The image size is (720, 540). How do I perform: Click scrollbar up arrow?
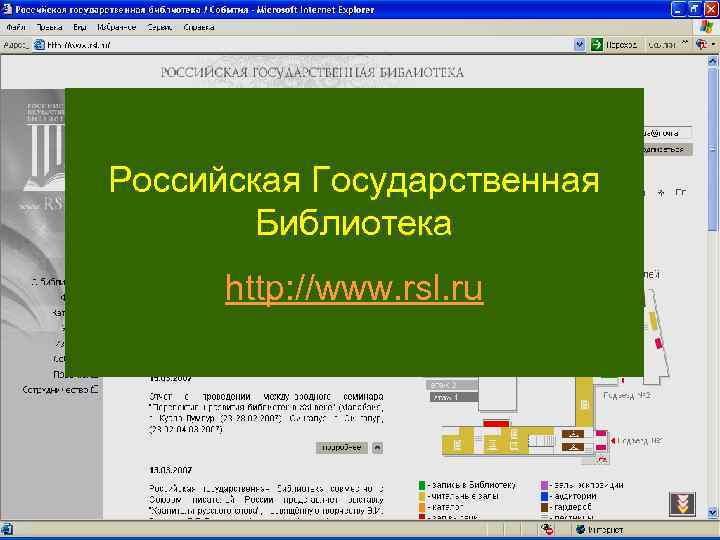pyautogui.click(x=713, y=61)
